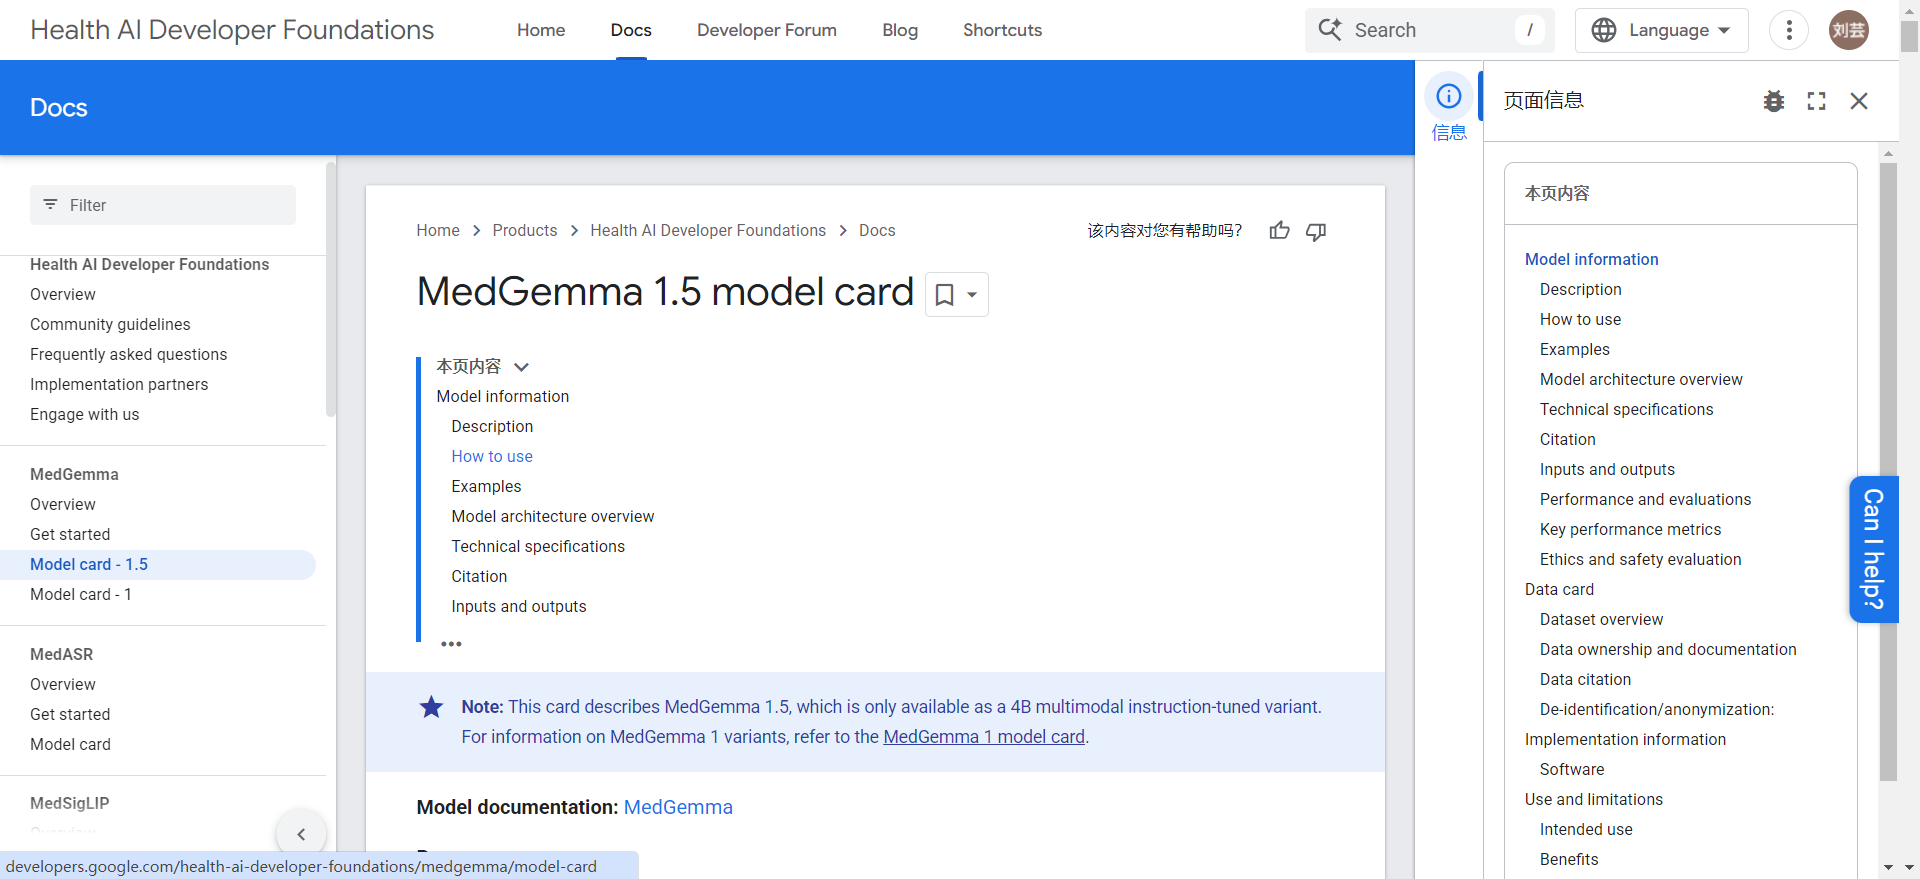
Task: Click the Products breadcrumb link
Action: 525,231
